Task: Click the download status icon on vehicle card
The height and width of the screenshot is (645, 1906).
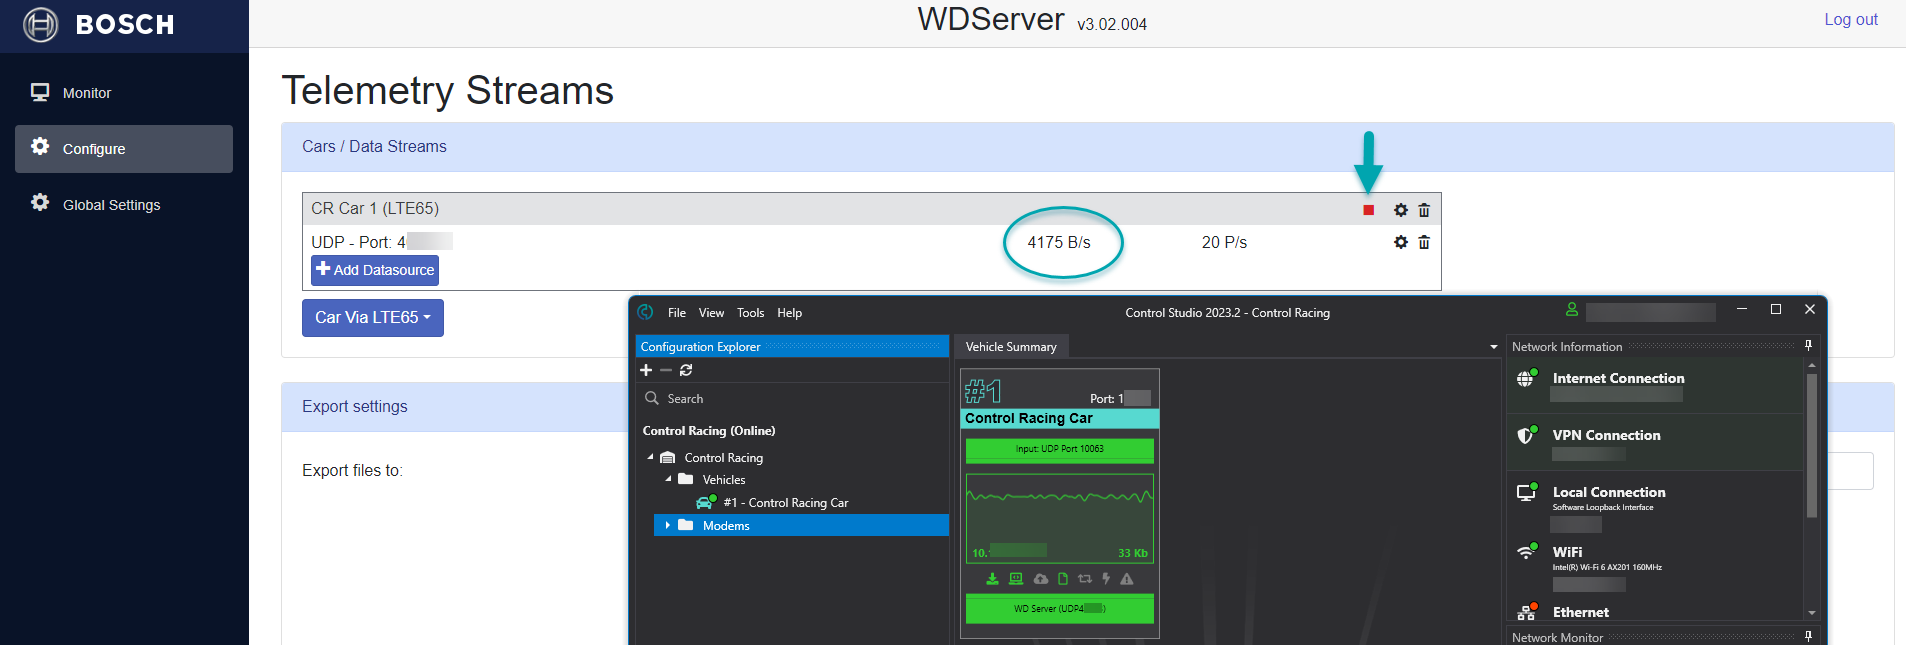Action: 992,579
